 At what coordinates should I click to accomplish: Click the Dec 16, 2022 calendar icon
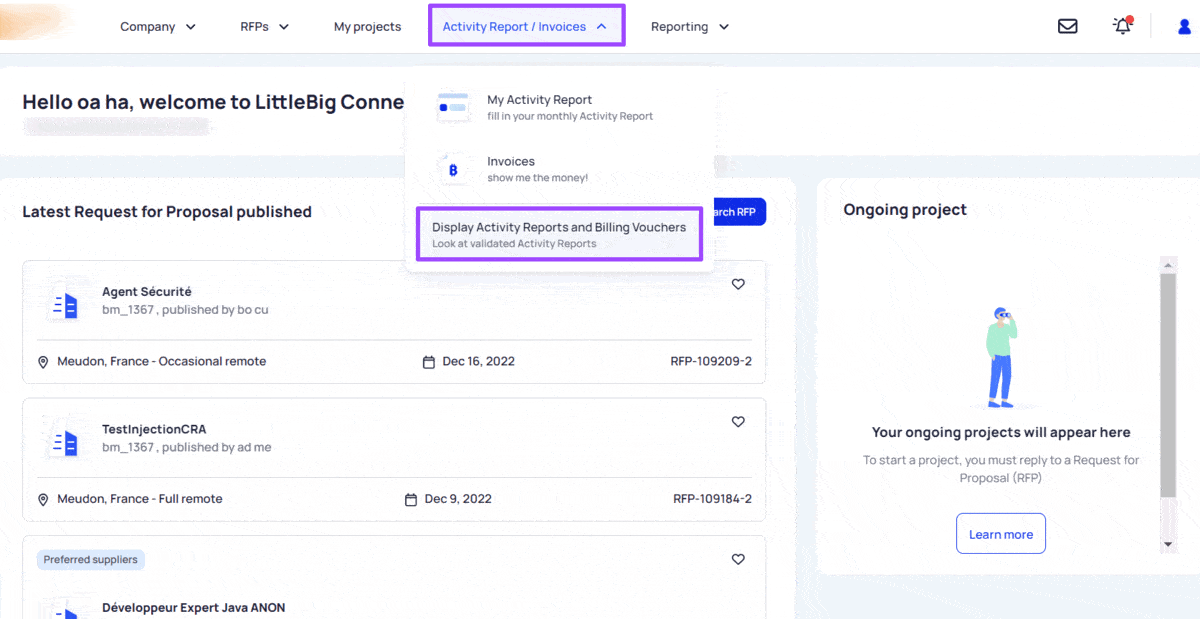(429, 362)
